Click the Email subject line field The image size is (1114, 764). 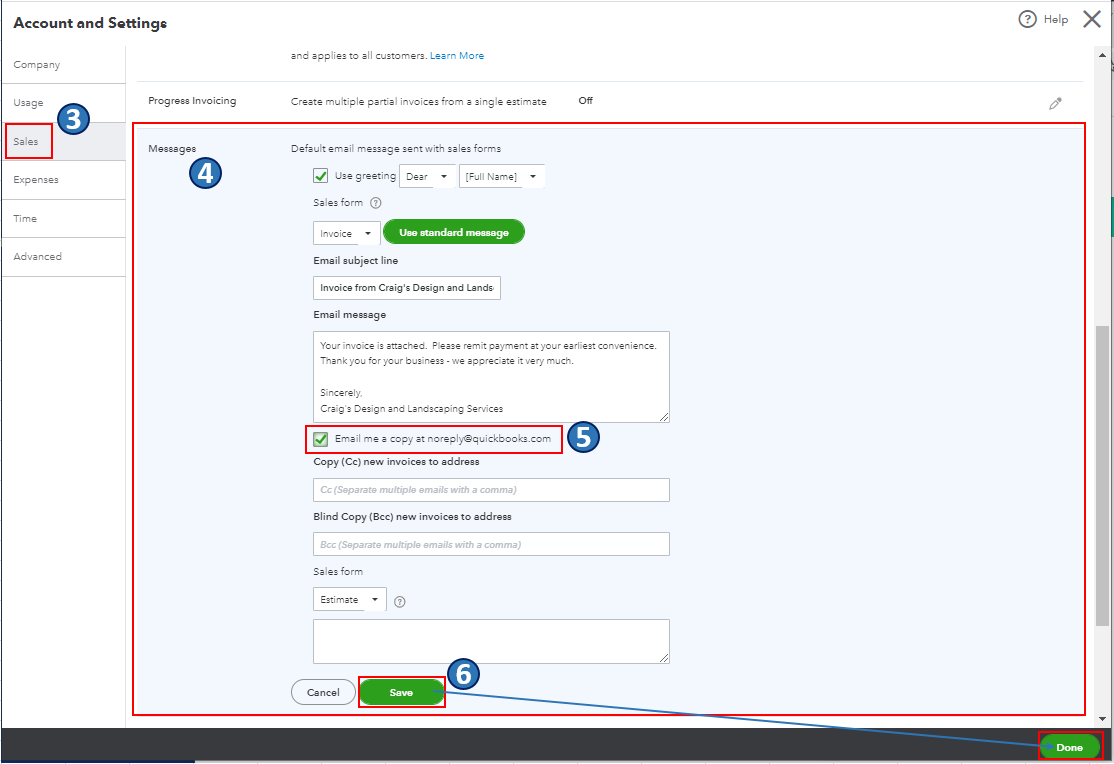[x=406, y=287]
